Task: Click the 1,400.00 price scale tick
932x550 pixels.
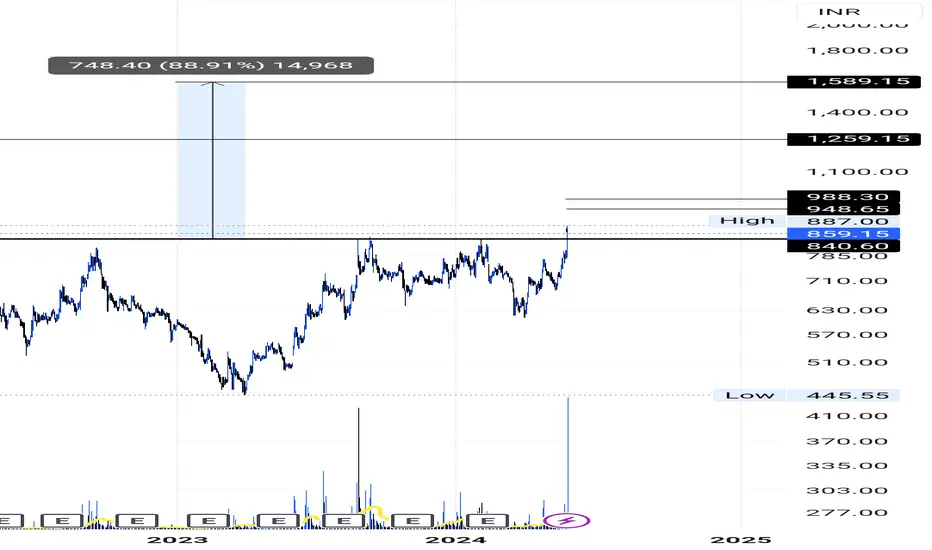Action: pyautogui.click(x=858, y=112)
